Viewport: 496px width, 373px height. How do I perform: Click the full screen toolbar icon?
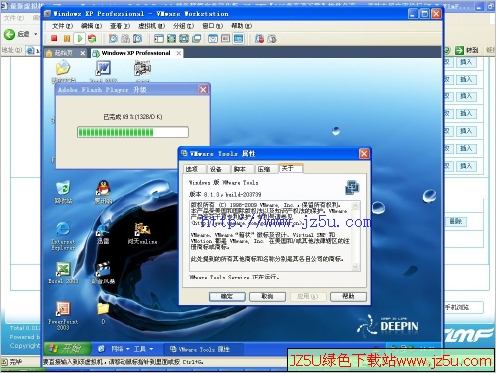(172, 39)
